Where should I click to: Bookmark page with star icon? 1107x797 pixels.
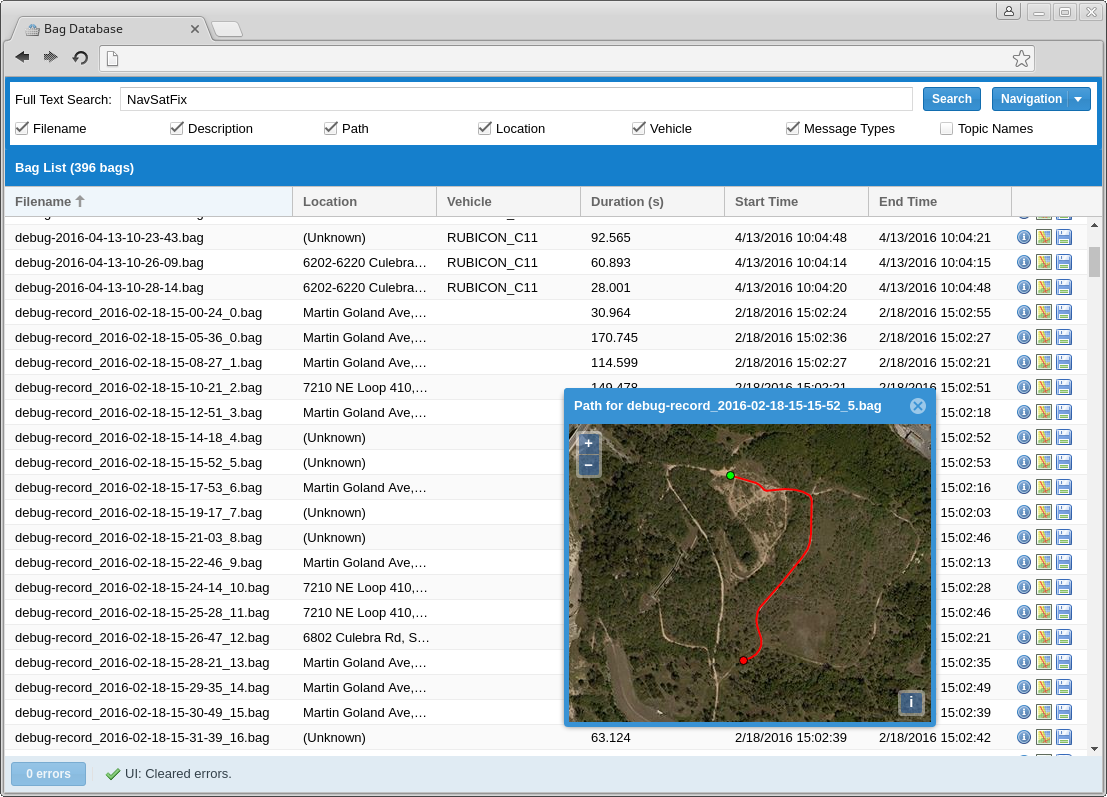1021,59
